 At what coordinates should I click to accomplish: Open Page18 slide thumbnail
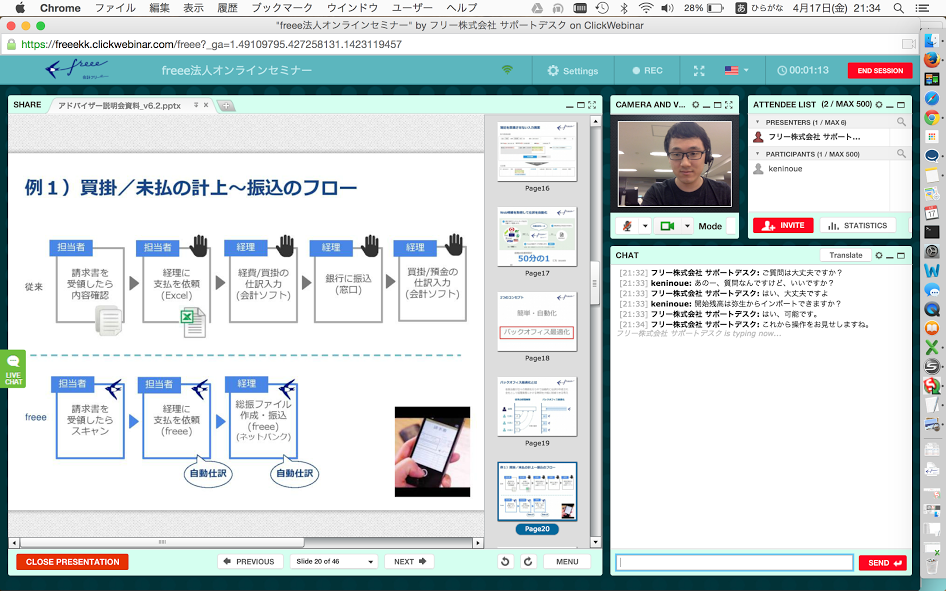537,321
